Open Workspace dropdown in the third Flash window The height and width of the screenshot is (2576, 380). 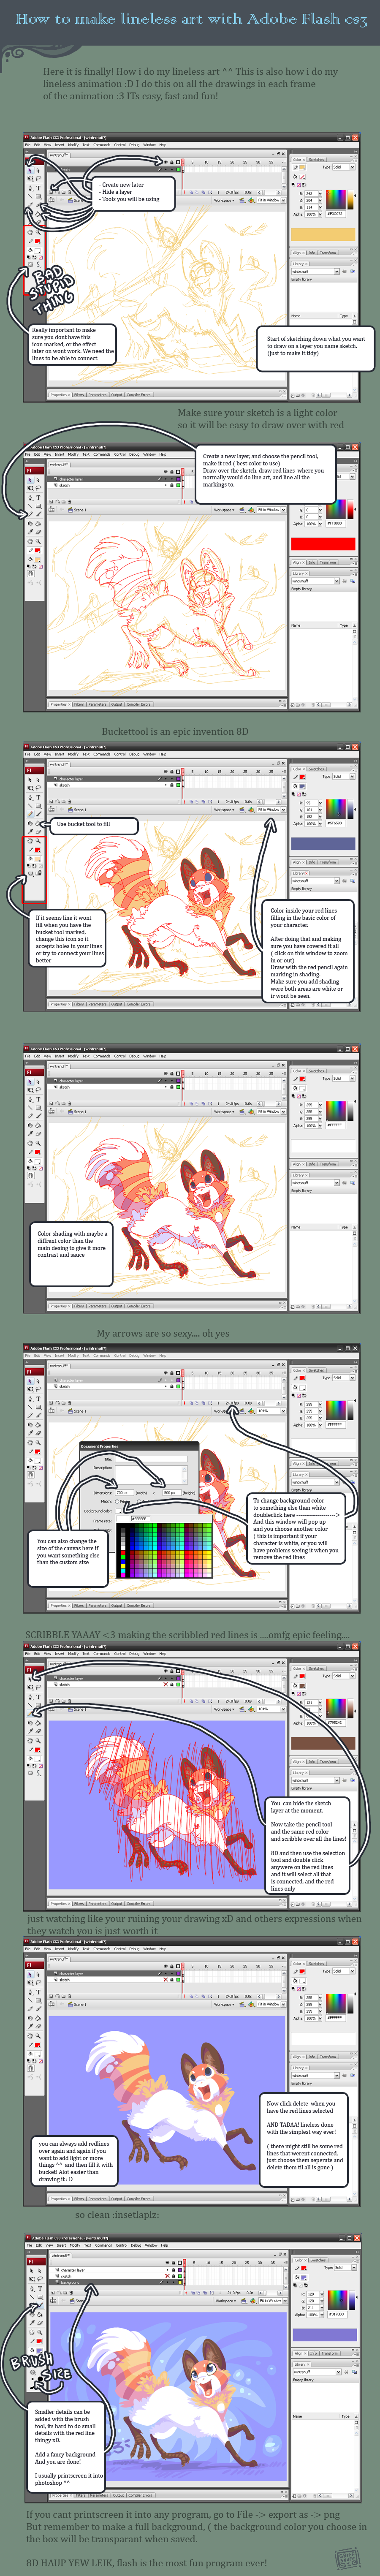(x=224, y=810)
